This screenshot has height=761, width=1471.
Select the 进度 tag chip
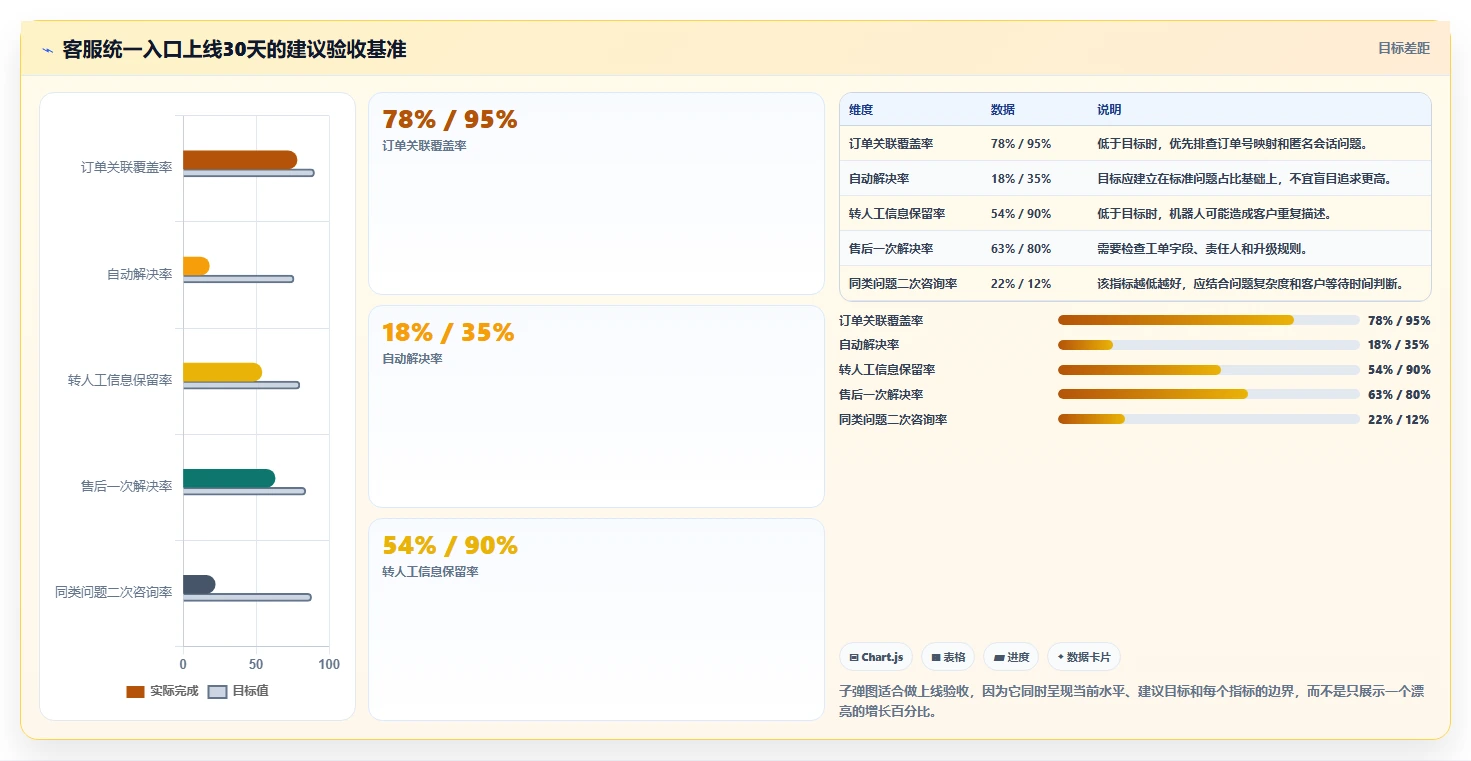(1011, 657)
